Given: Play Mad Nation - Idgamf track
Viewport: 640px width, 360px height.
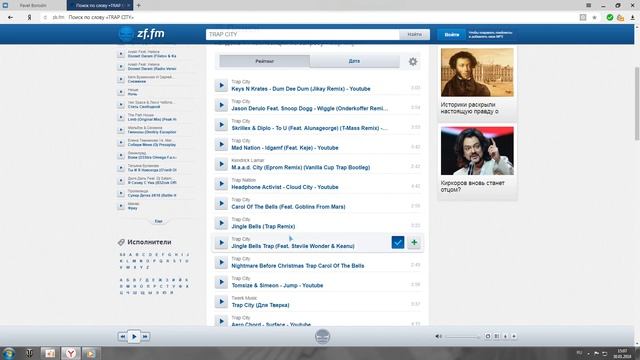Looking at the screenshot, I should 221,144.
